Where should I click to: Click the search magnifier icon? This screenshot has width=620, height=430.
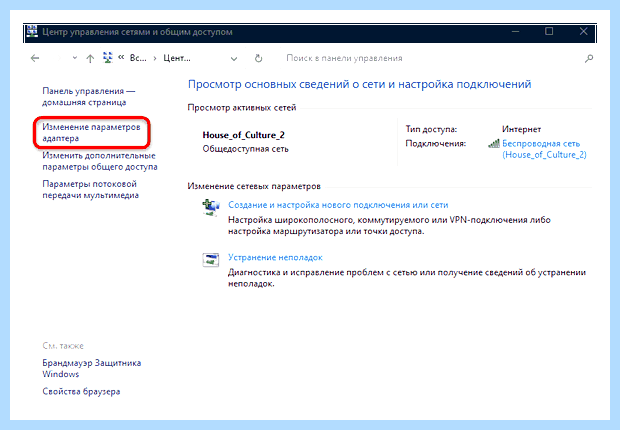coord(589,59)
